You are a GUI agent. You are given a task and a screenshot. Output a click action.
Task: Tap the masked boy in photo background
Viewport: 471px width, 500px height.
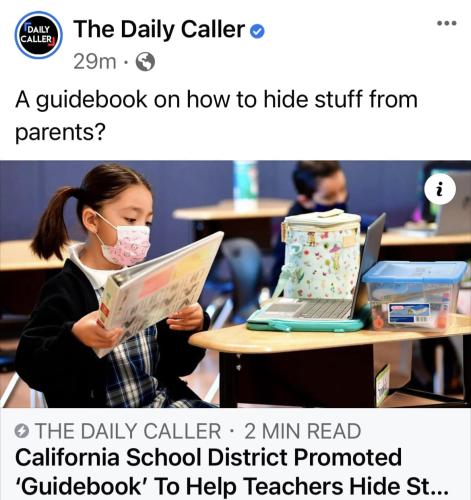pos(320,190)
